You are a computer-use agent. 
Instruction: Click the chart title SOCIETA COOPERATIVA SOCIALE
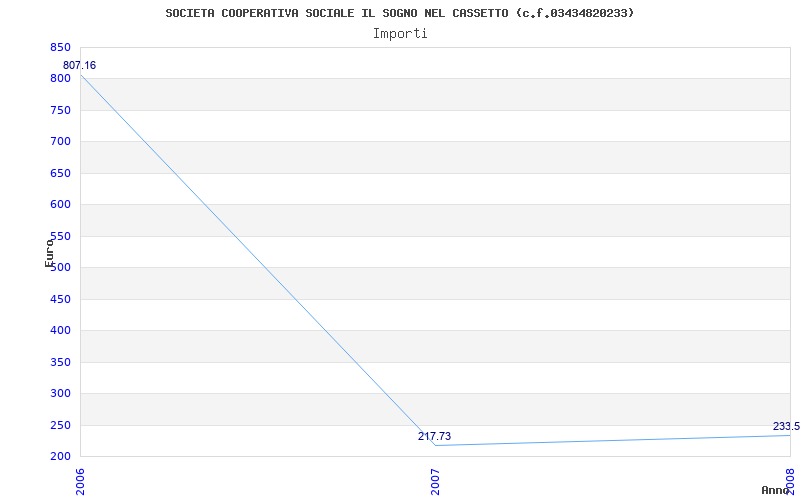point(399,13)
